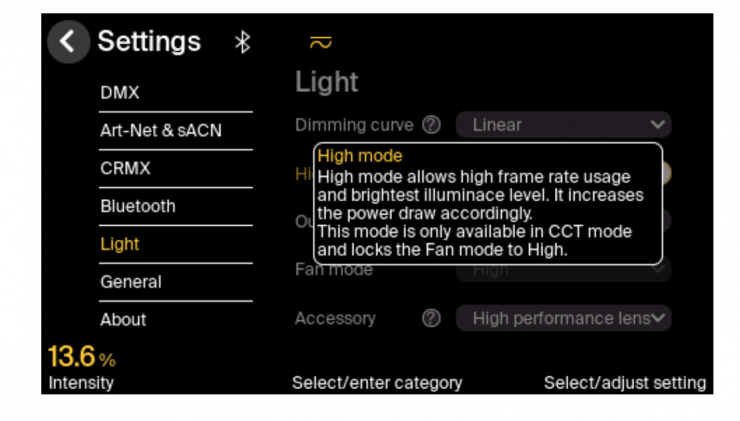Open the DMX settings category
740x421 pixels.
click(120, 93)
